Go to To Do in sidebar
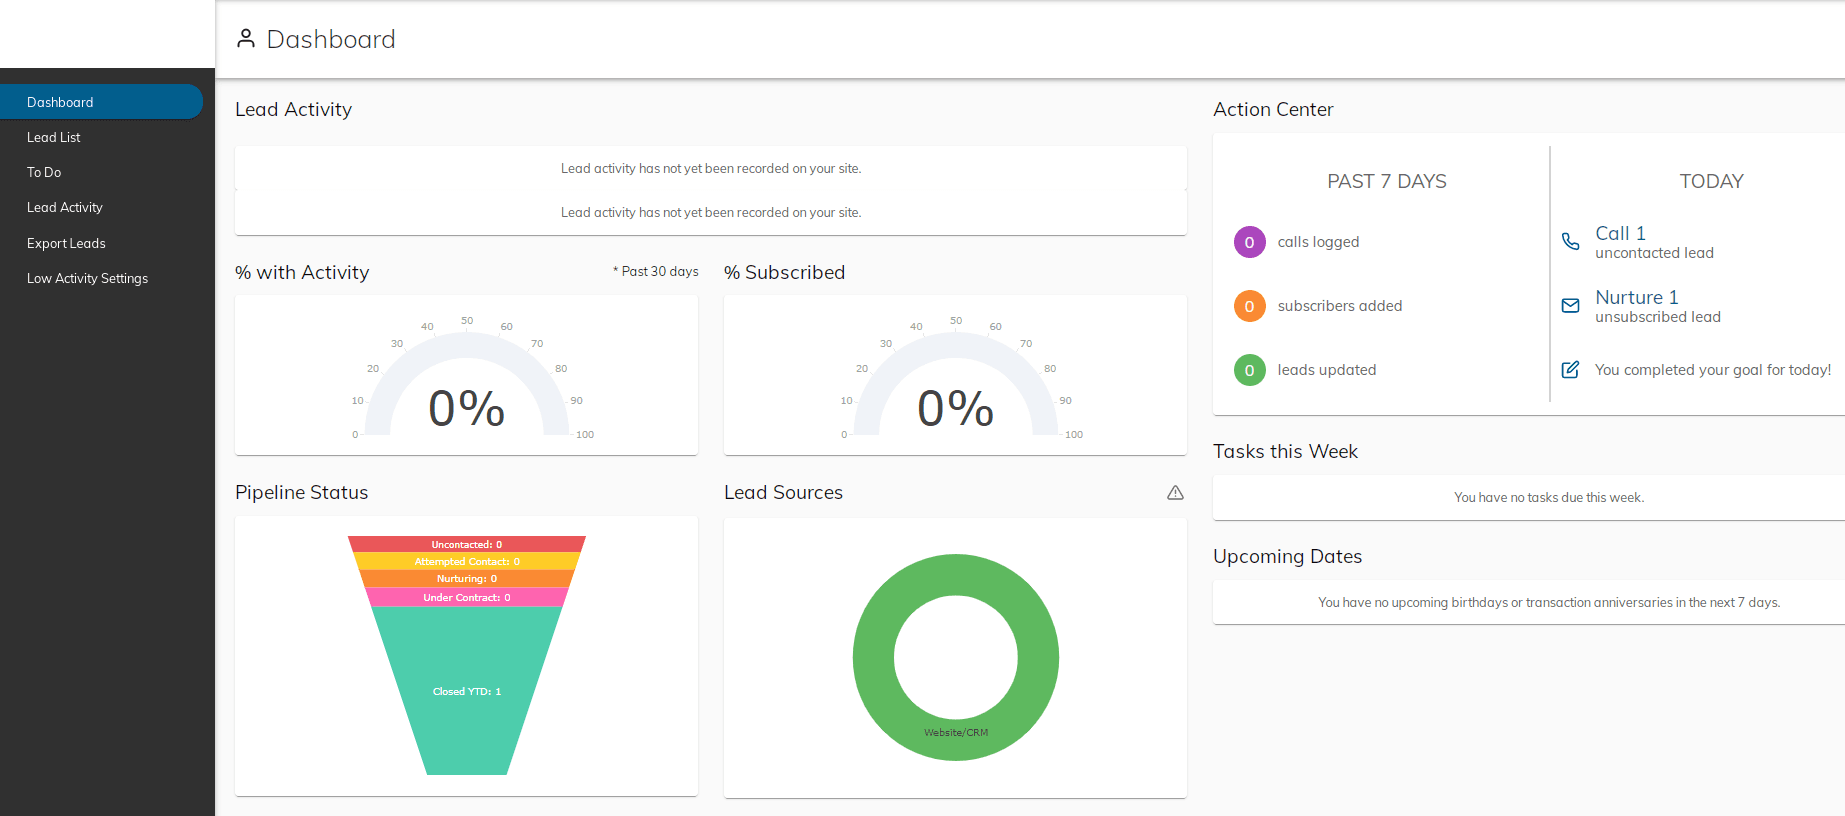This screenshot has height=816, width=1845. coord(44,173)
